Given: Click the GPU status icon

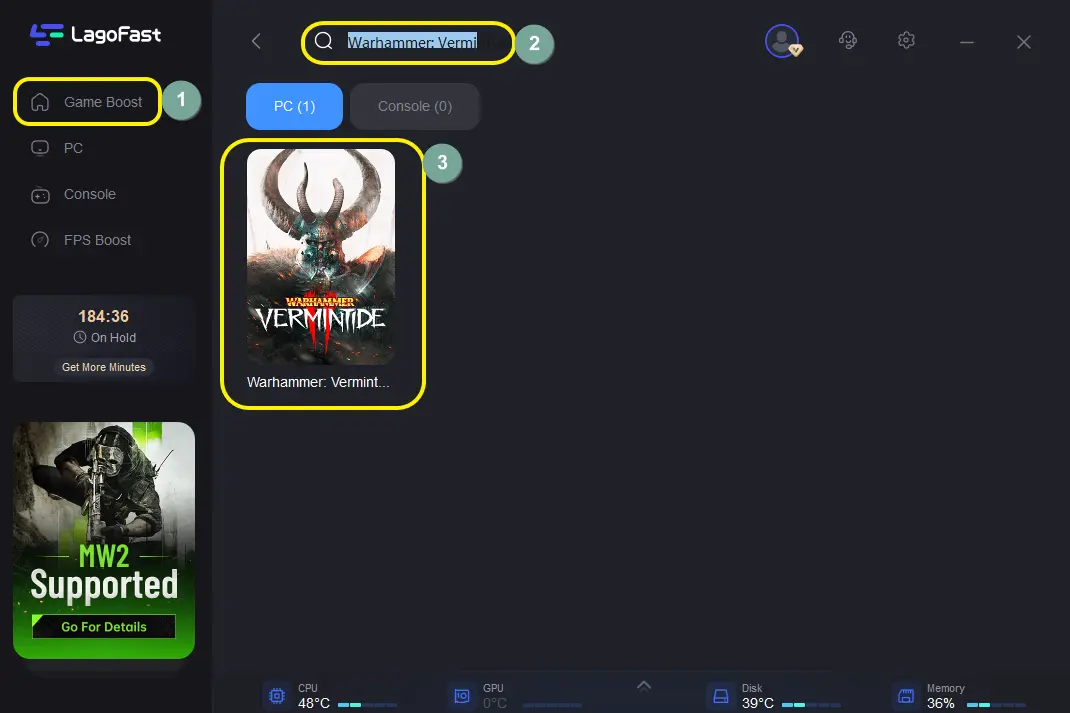Looking at the screenshot, I should click(x=462, y=695).
